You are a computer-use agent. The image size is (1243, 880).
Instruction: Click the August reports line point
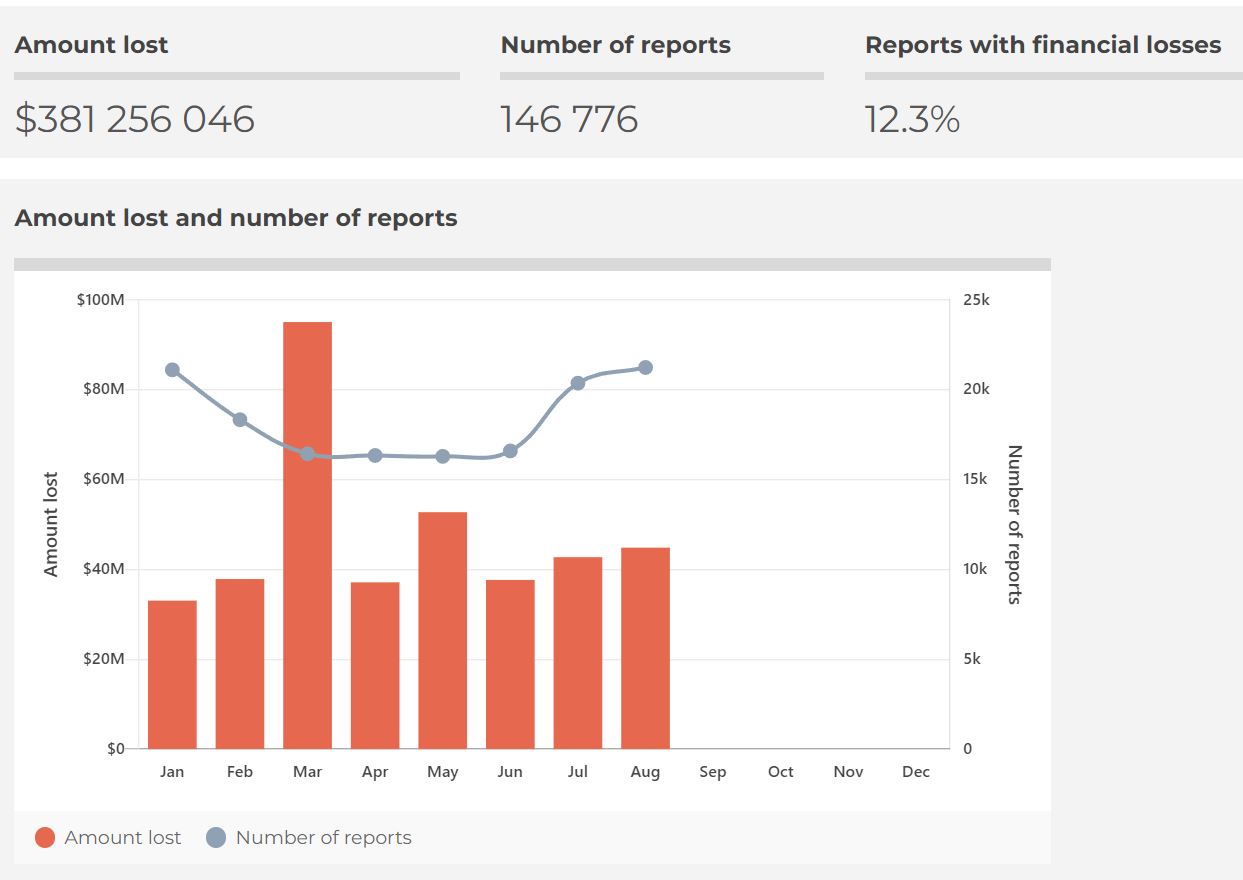click(x=645, y=368)
